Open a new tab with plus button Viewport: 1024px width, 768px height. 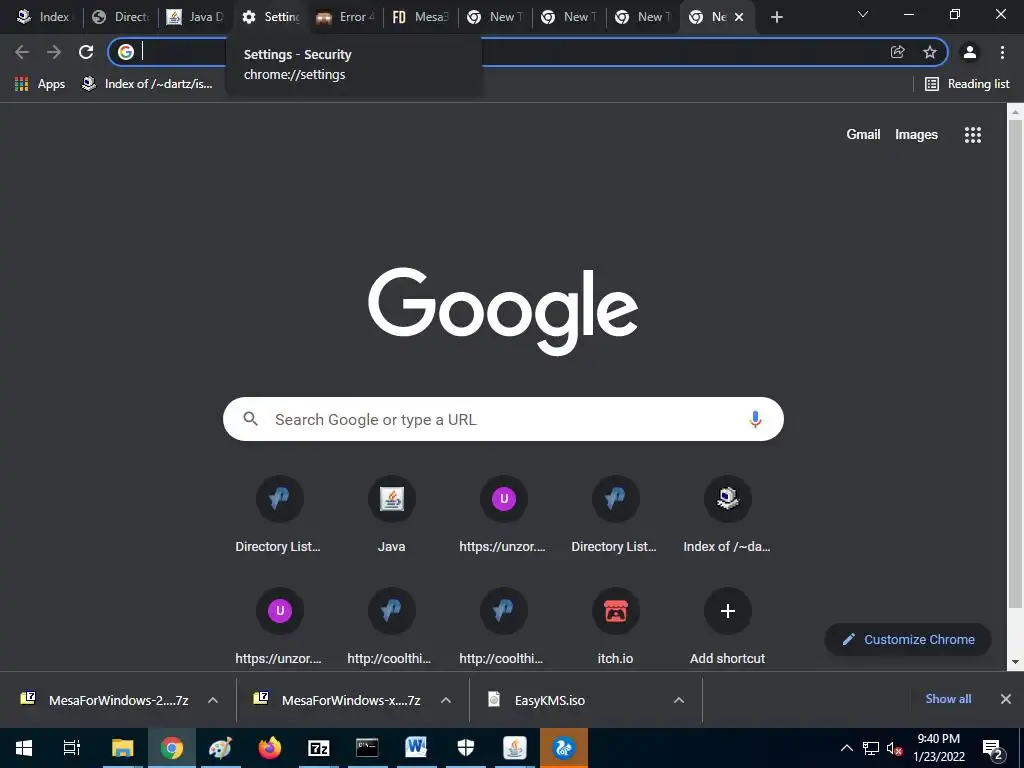coord(776,17)
